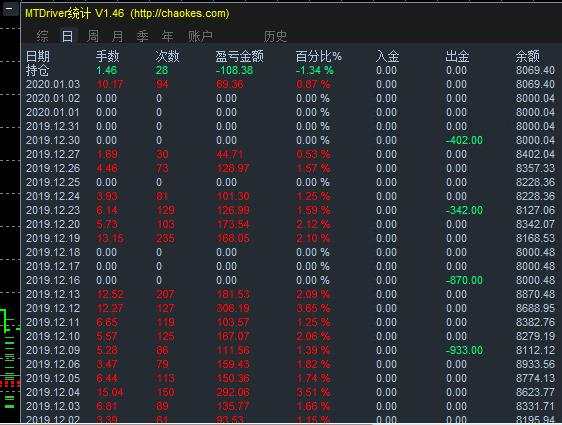Click the 手数 column header

tap(108, 56)
